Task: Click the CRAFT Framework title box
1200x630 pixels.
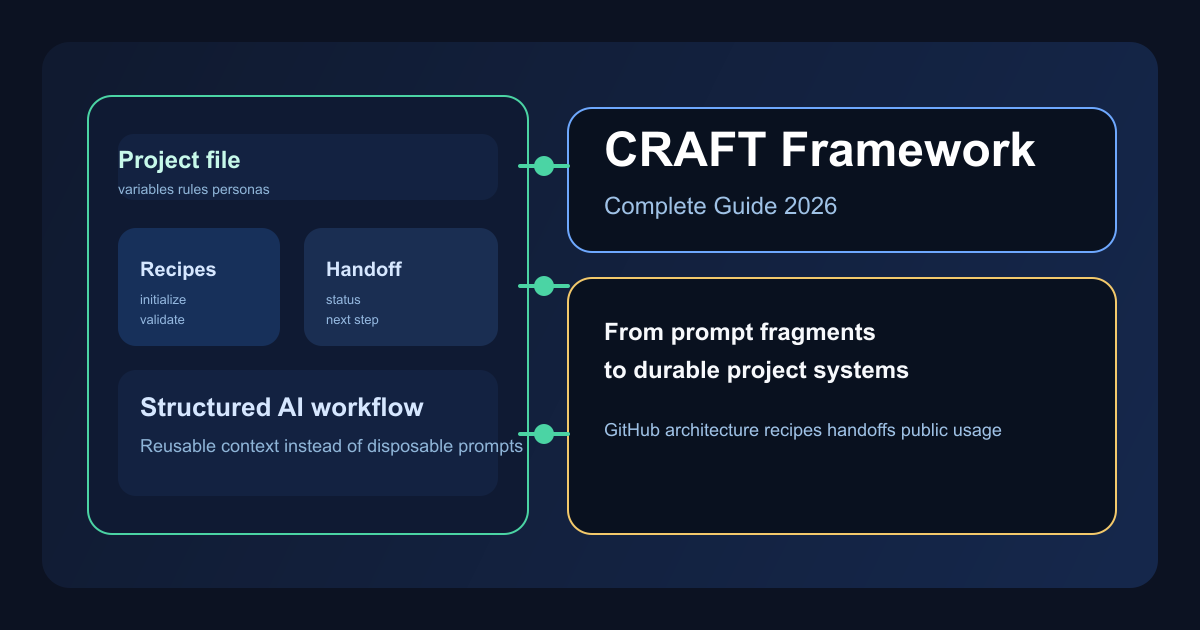Action: point(841,180)
